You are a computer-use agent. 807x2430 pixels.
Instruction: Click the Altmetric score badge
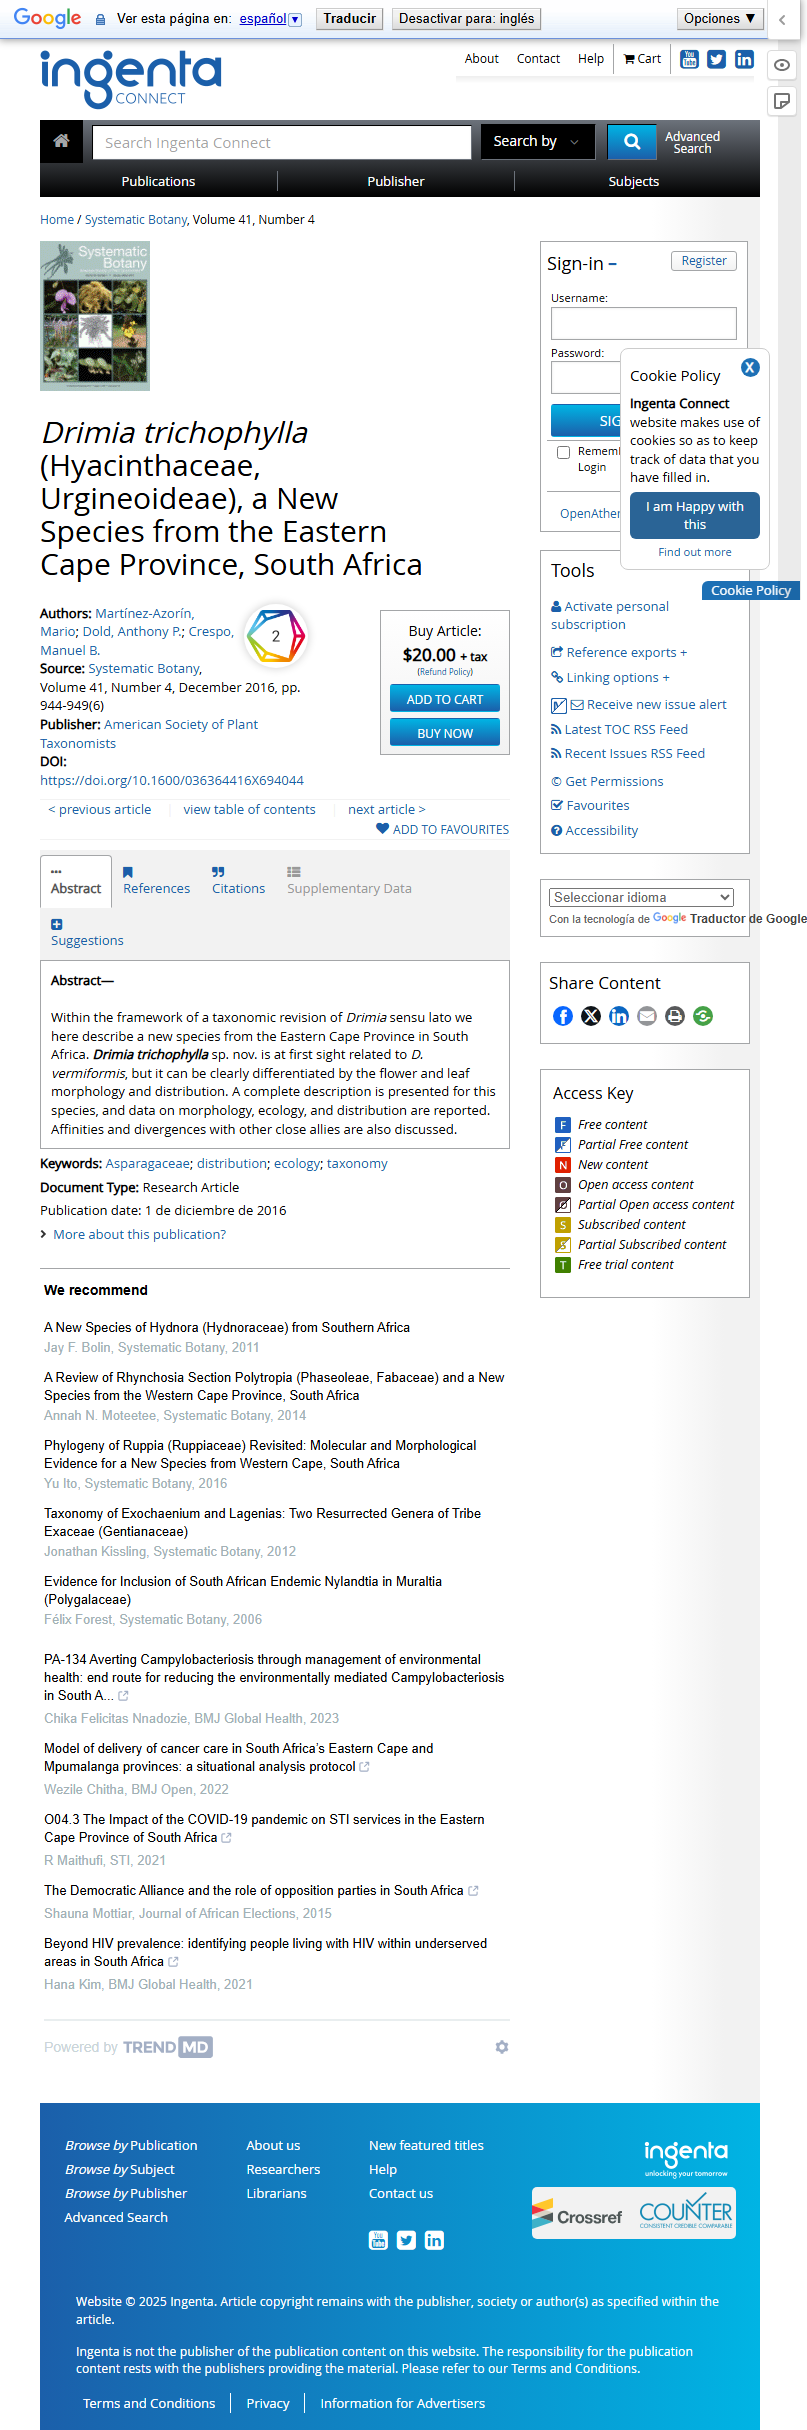tap(276, 635)
